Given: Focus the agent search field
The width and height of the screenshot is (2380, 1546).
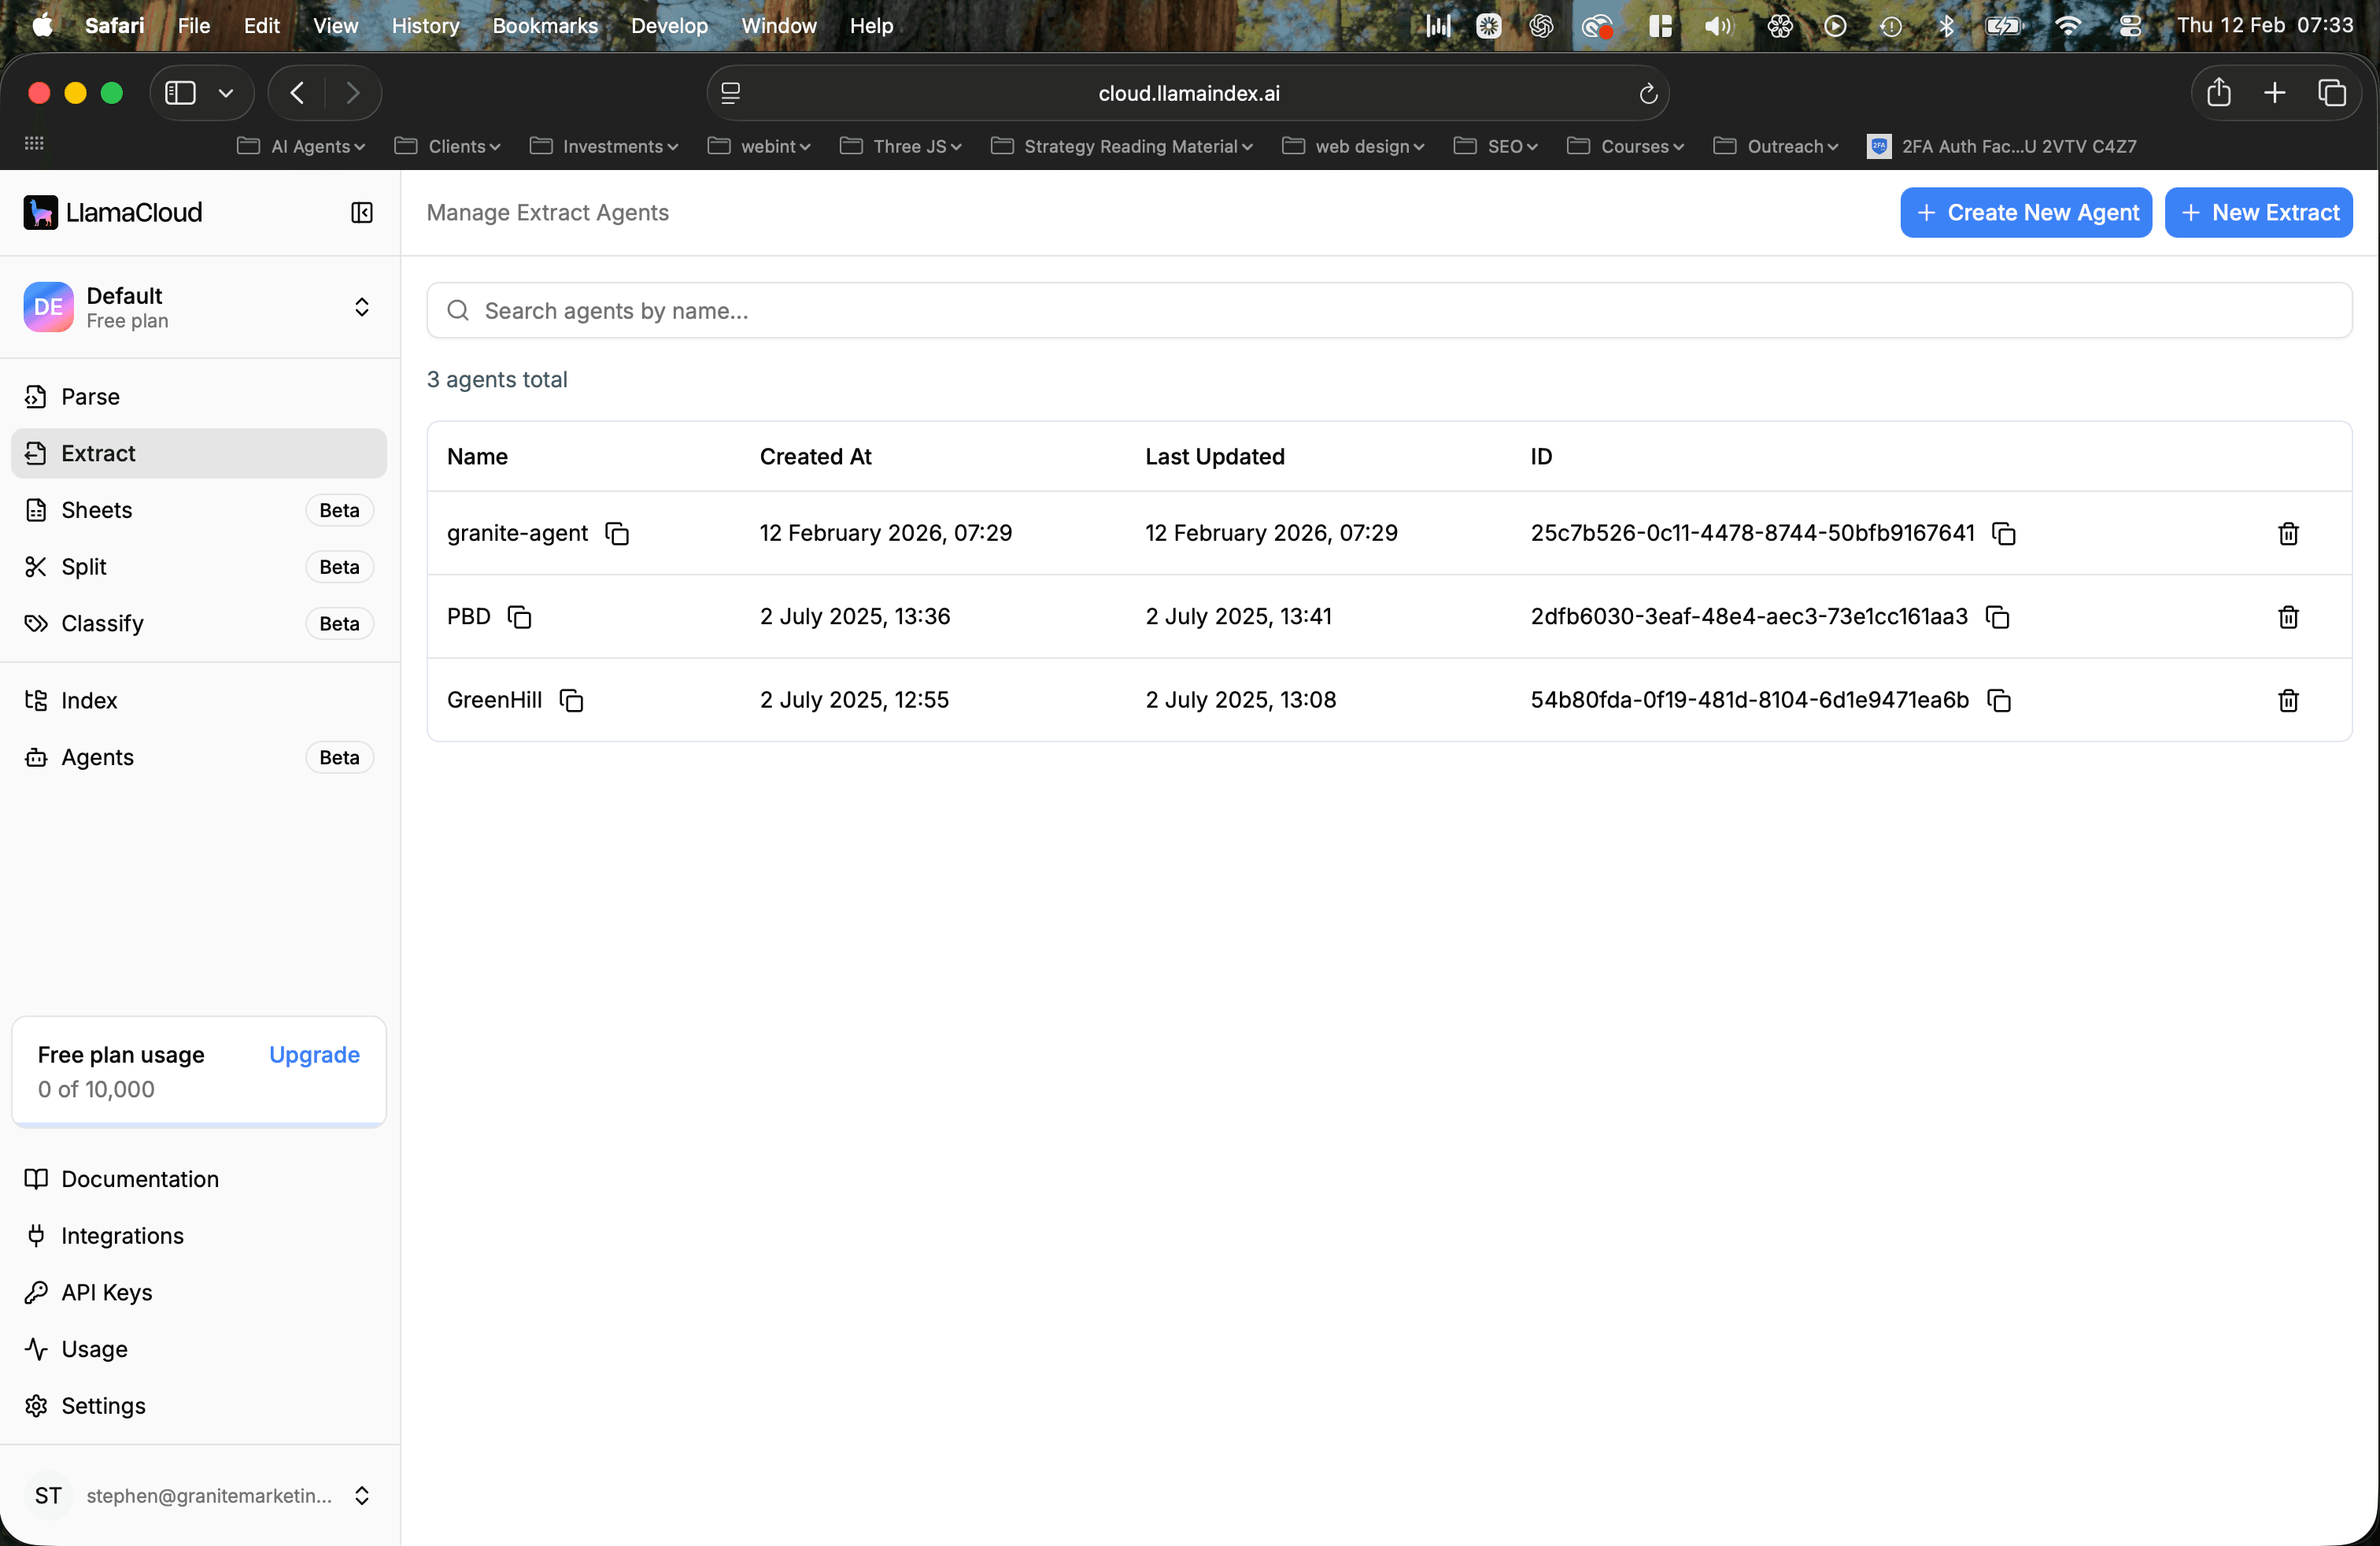Looking at the screenshot, I should [1388, 311].
